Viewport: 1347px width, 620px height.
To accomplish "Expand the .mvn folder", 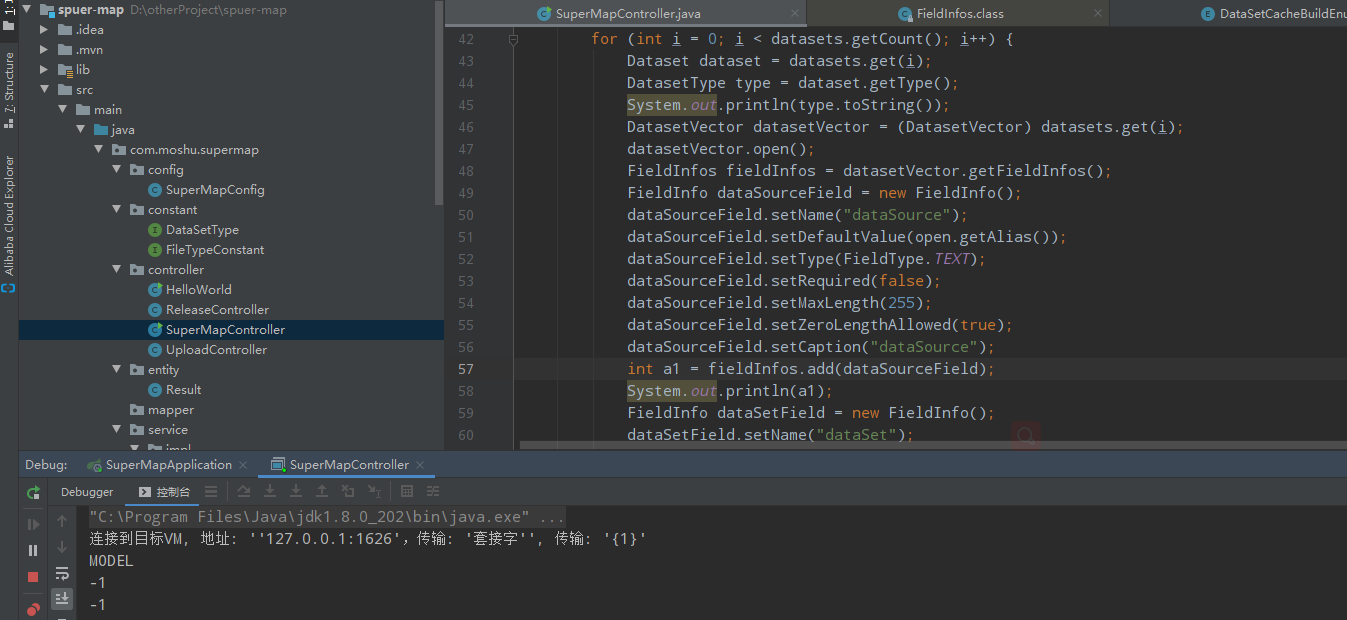I will tap(44, 50).
